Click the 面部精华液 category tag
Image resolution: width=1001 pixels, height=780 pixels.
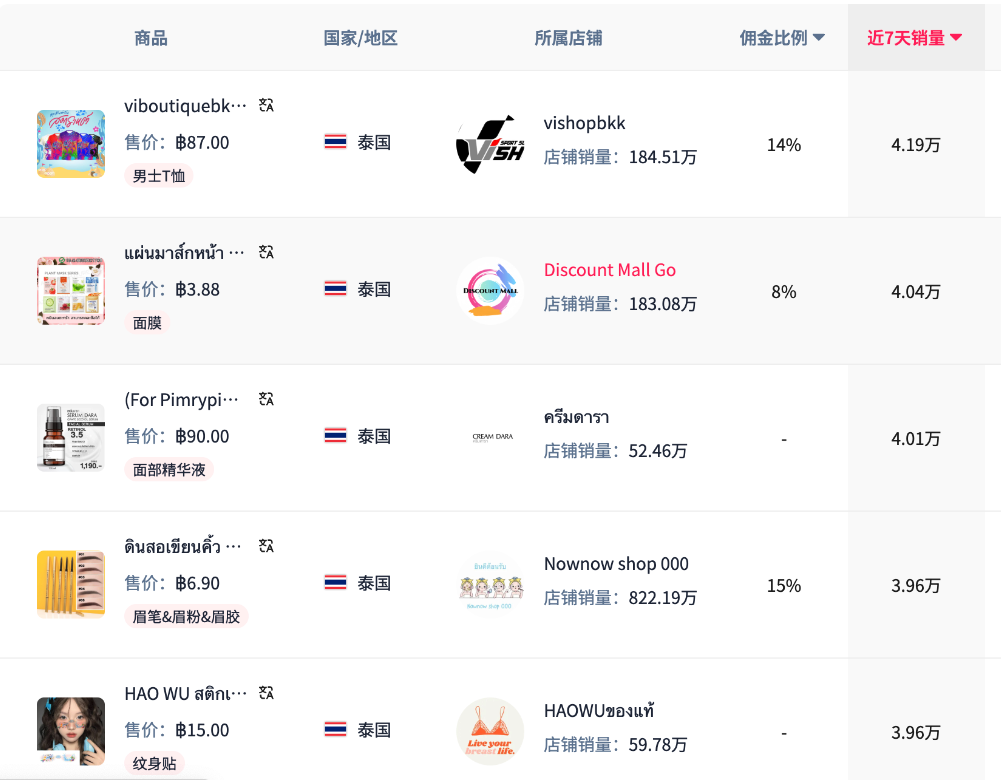pyautogui.click(x=169, y=469)
